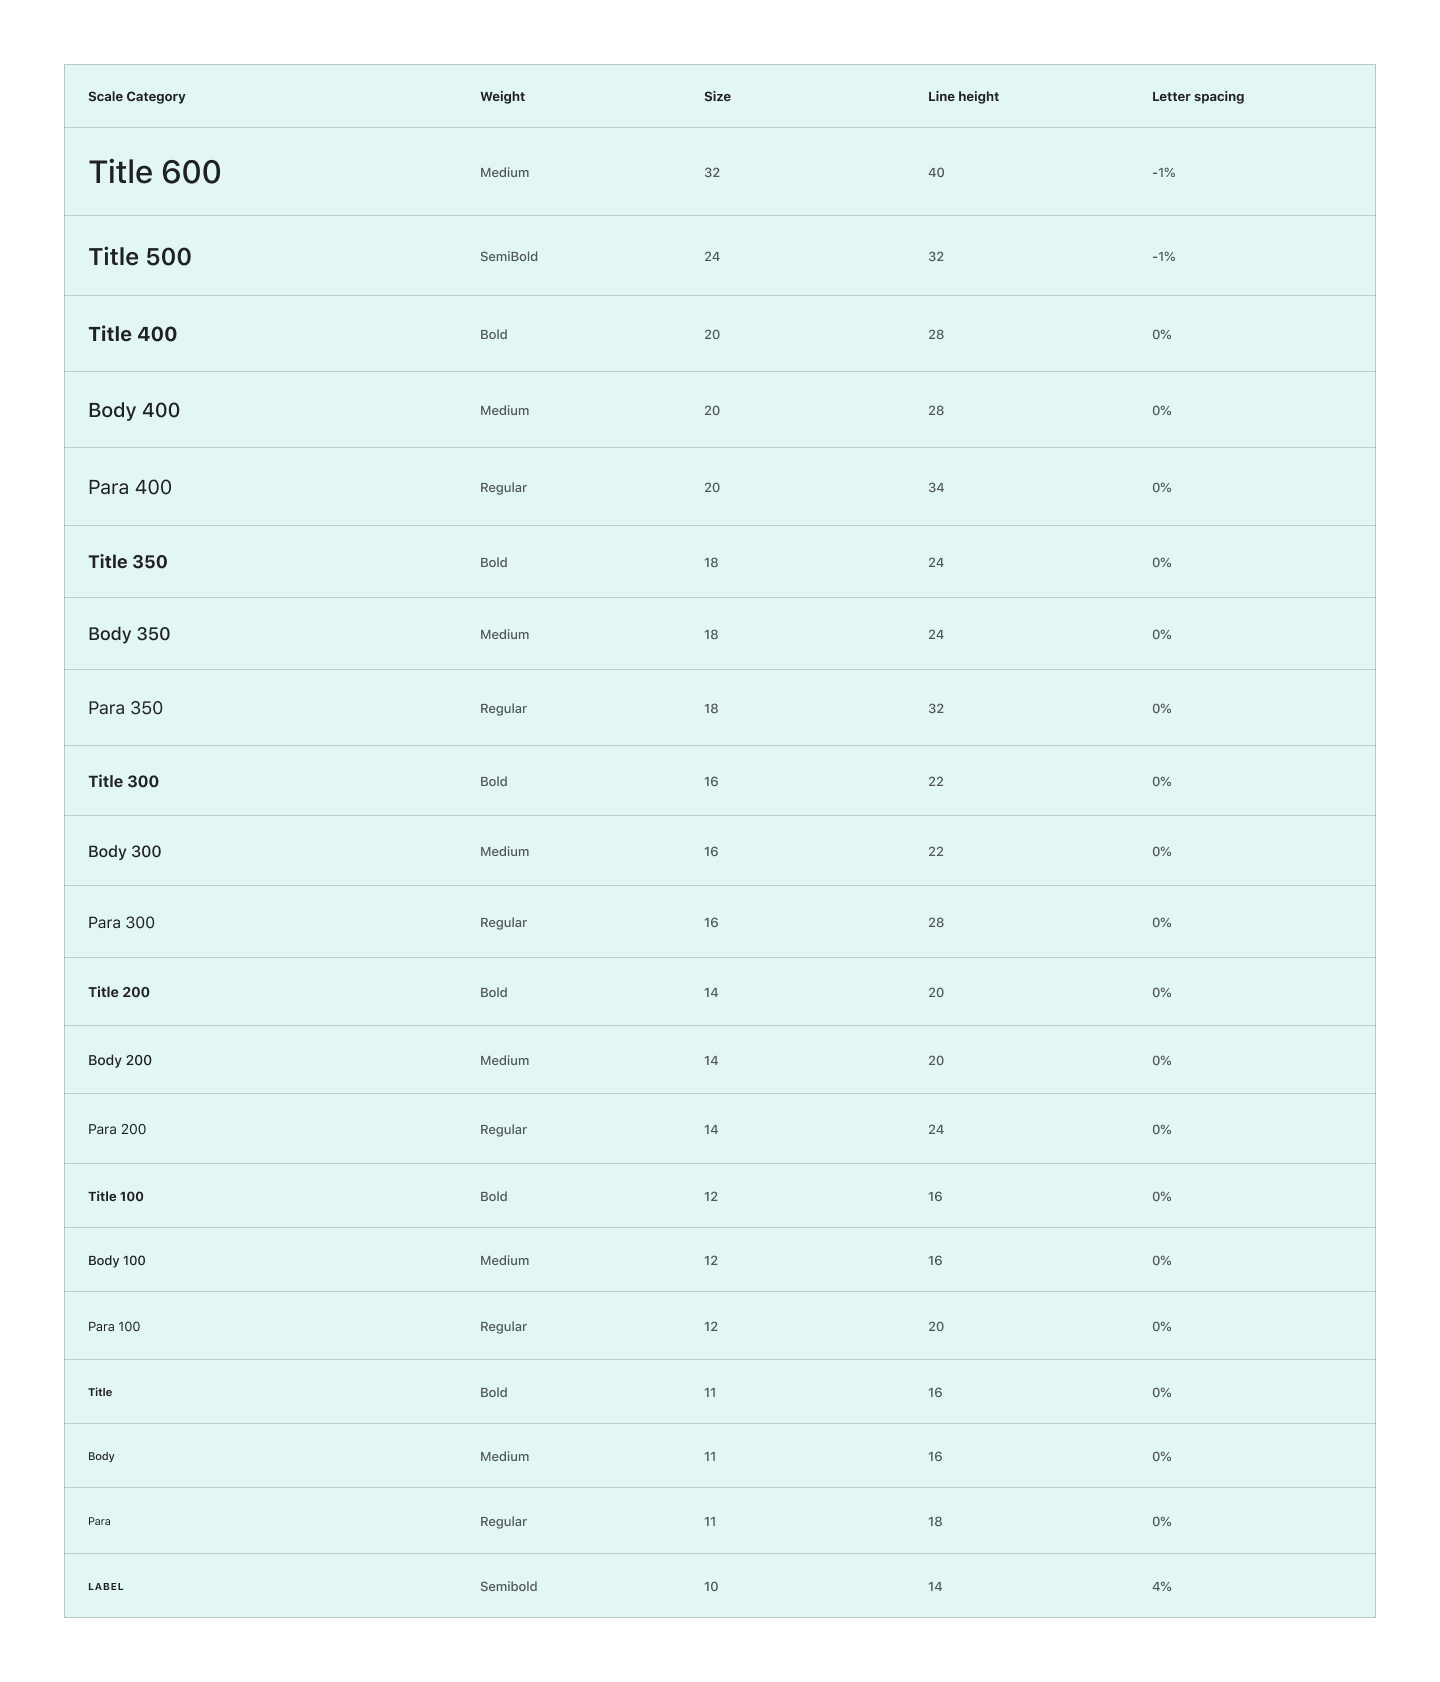This screenshot has width=1440, height=1682.
Task: Click the Letter spacing column header
Action: click(1197, 97)
